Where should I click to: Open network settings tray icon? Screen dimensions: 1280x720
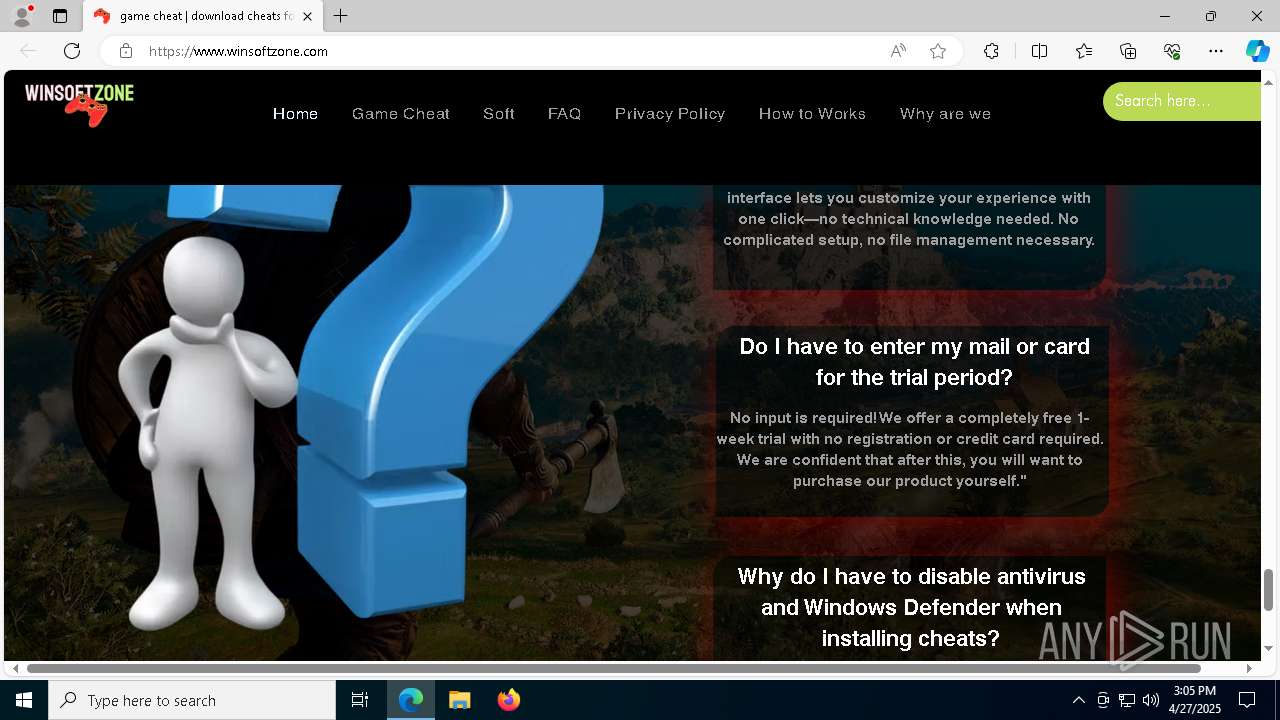[x=1126, y=700]
